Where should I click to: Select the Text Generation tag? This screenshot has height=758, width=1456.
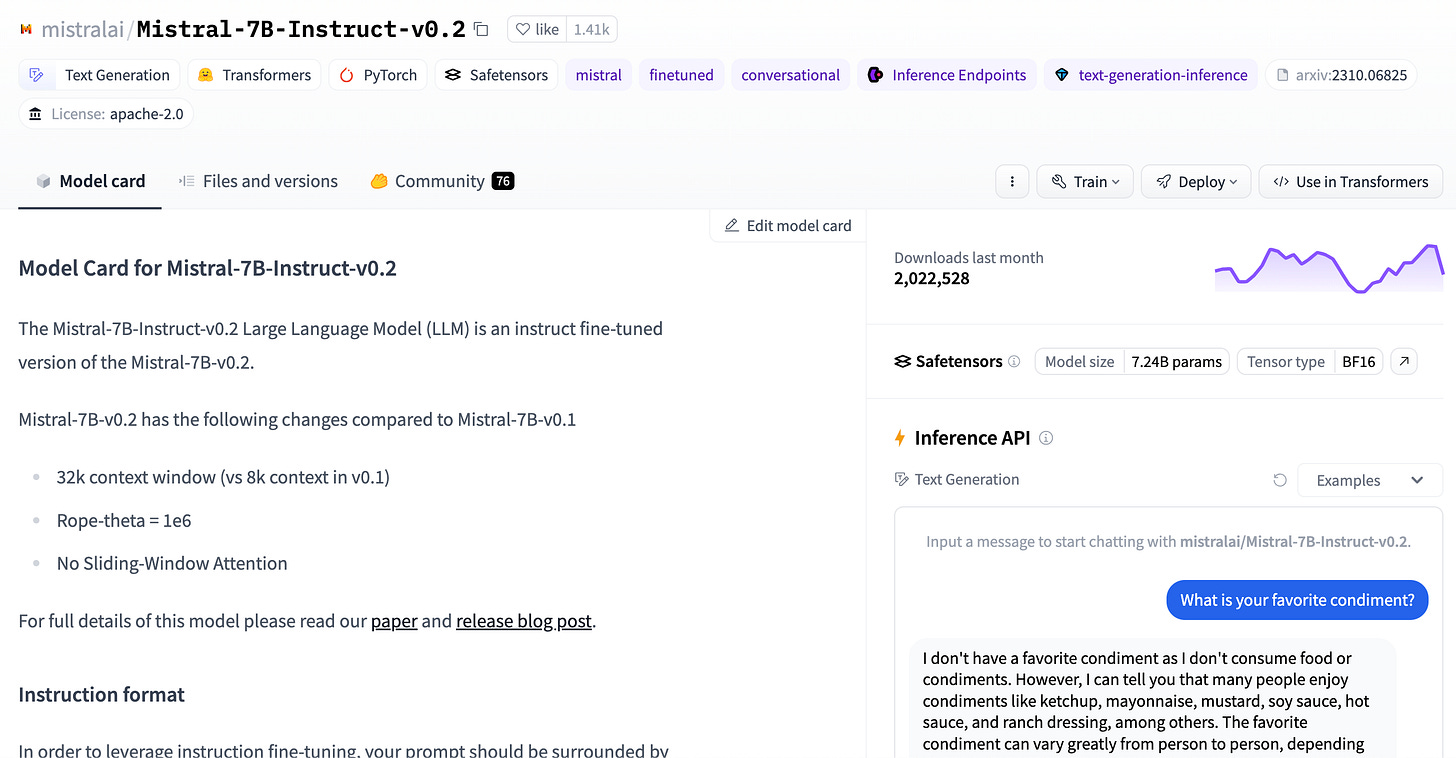tap(100, 75)
